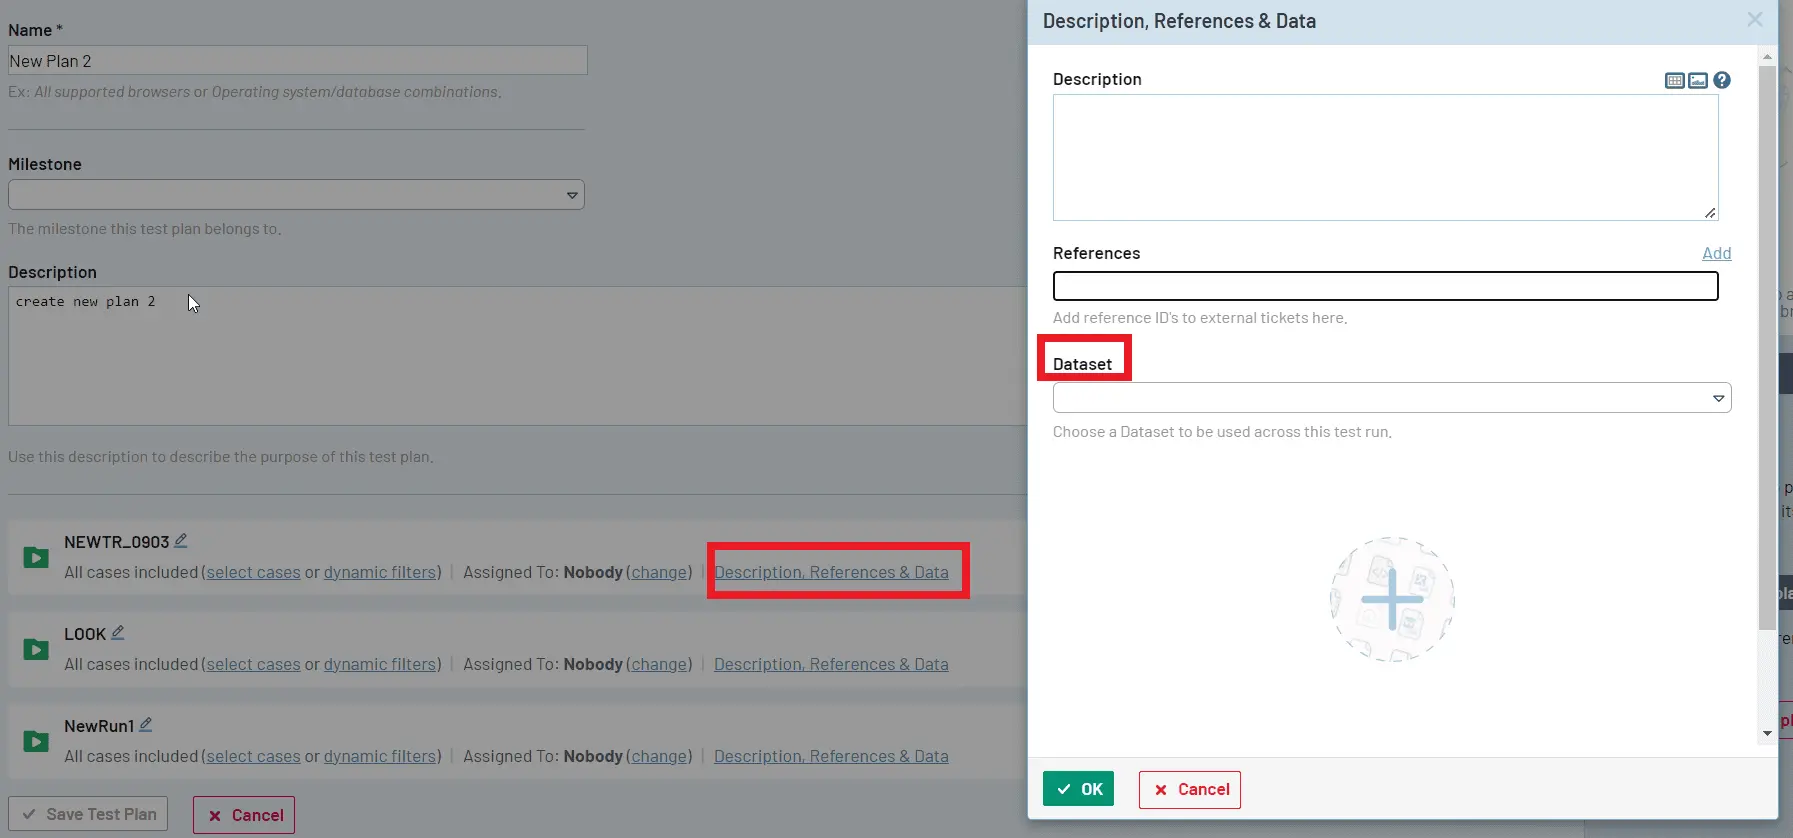The image size is (1793, 838).
Task: Expand the Milestone dropdown
Action: pos(296,195)
